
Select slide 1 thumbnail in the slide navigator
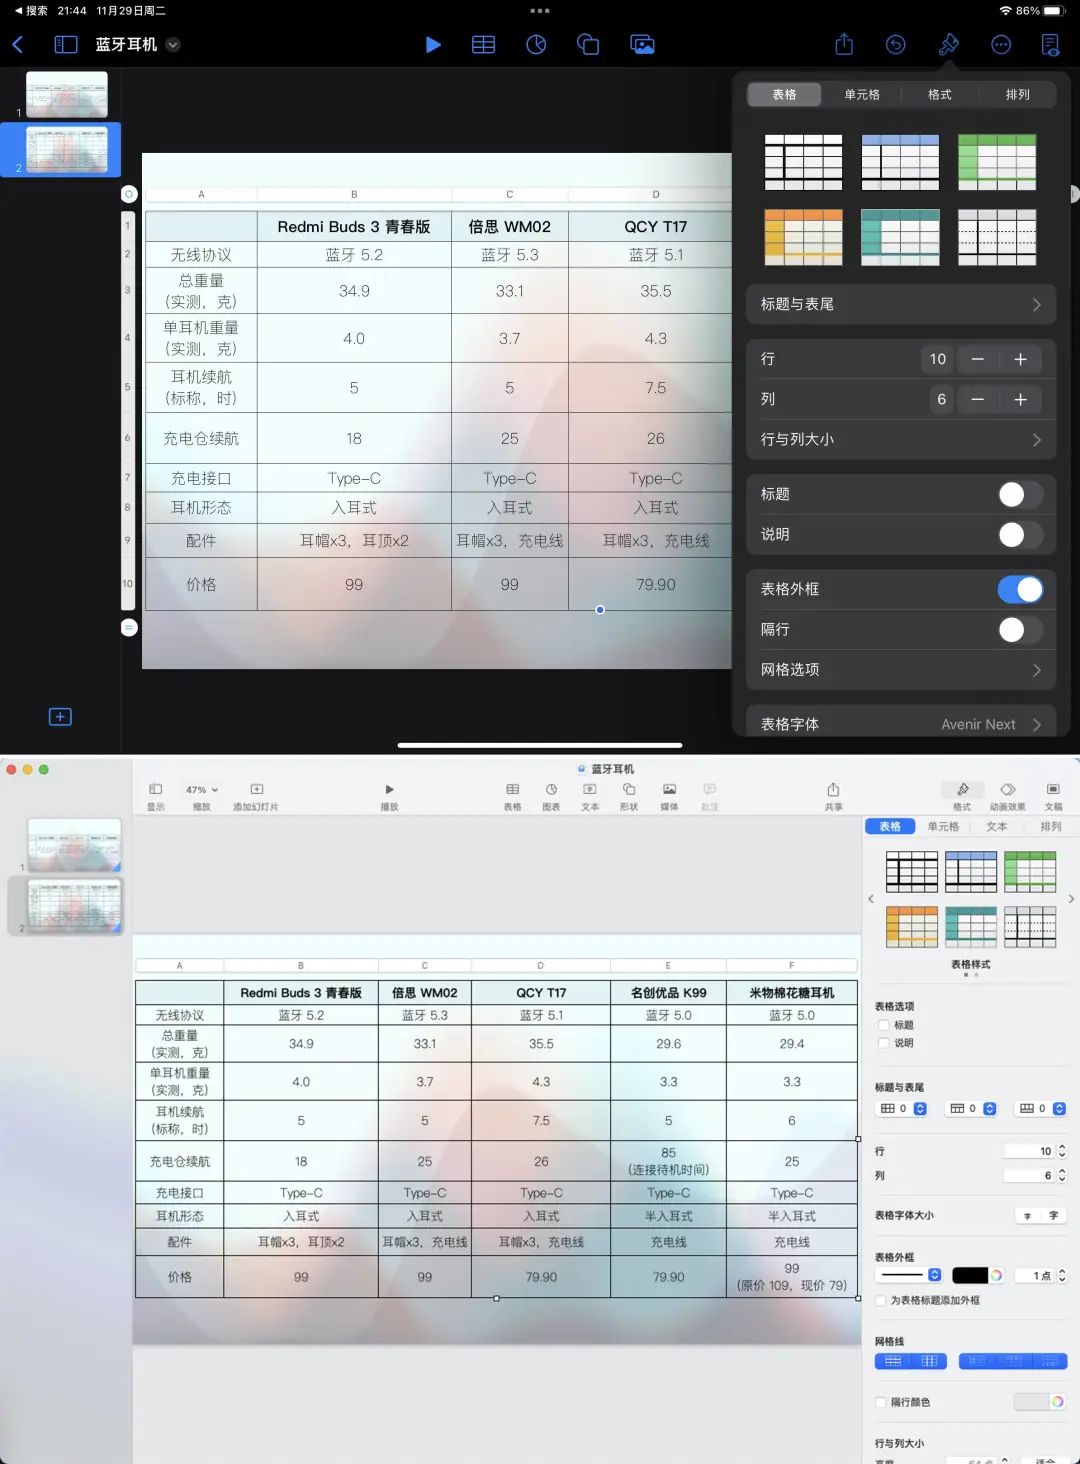[66, 93]
